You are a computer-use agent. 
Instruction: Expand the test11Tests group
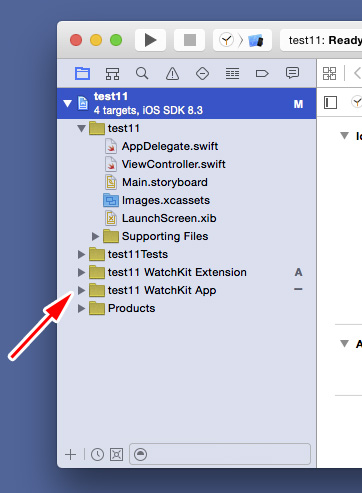(x=81, y=254)
